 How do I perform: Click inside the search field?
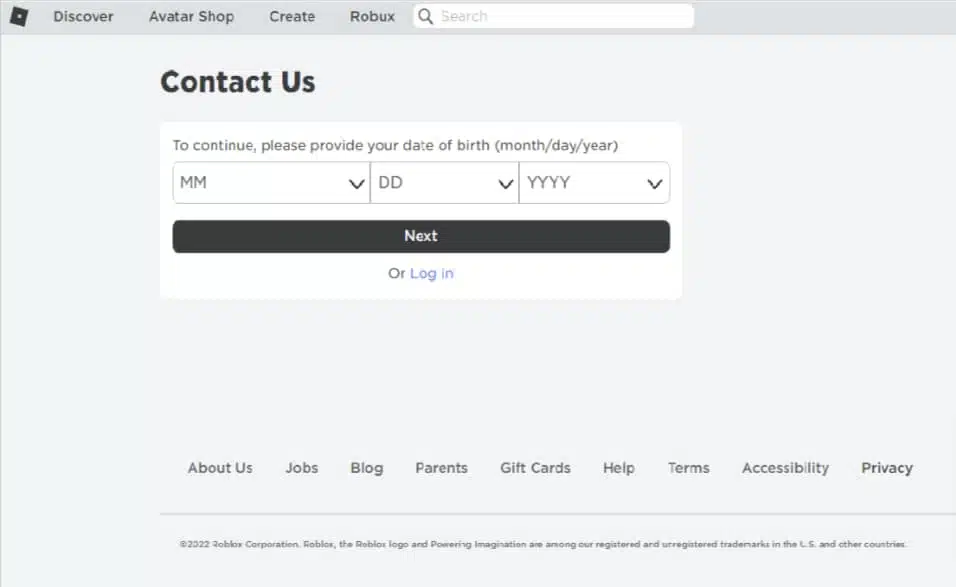(550, 16)
